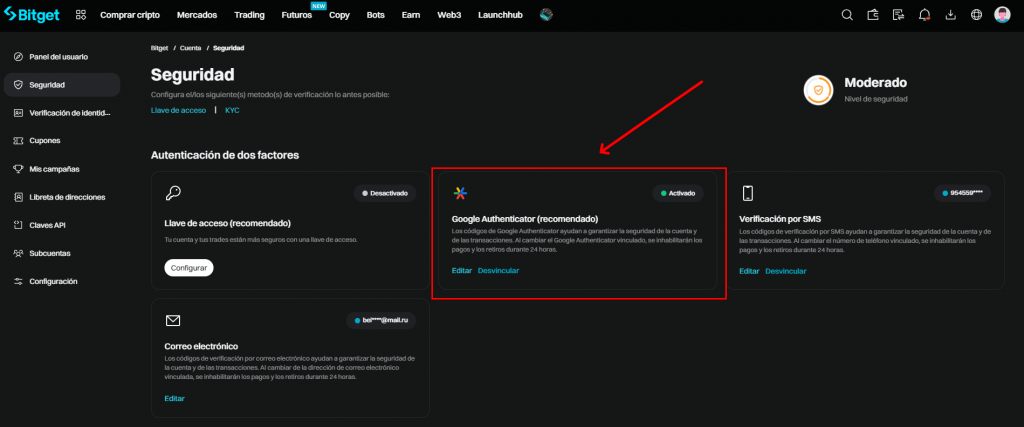
Task: Open Launchhub menu
Action: coord(500,15)
